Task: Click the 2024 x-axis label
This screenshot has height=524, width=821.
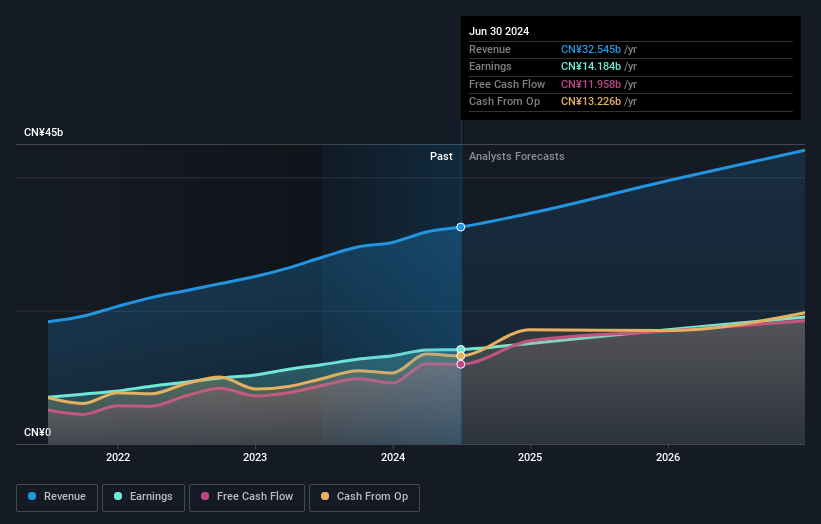Action: pos(393,457)
